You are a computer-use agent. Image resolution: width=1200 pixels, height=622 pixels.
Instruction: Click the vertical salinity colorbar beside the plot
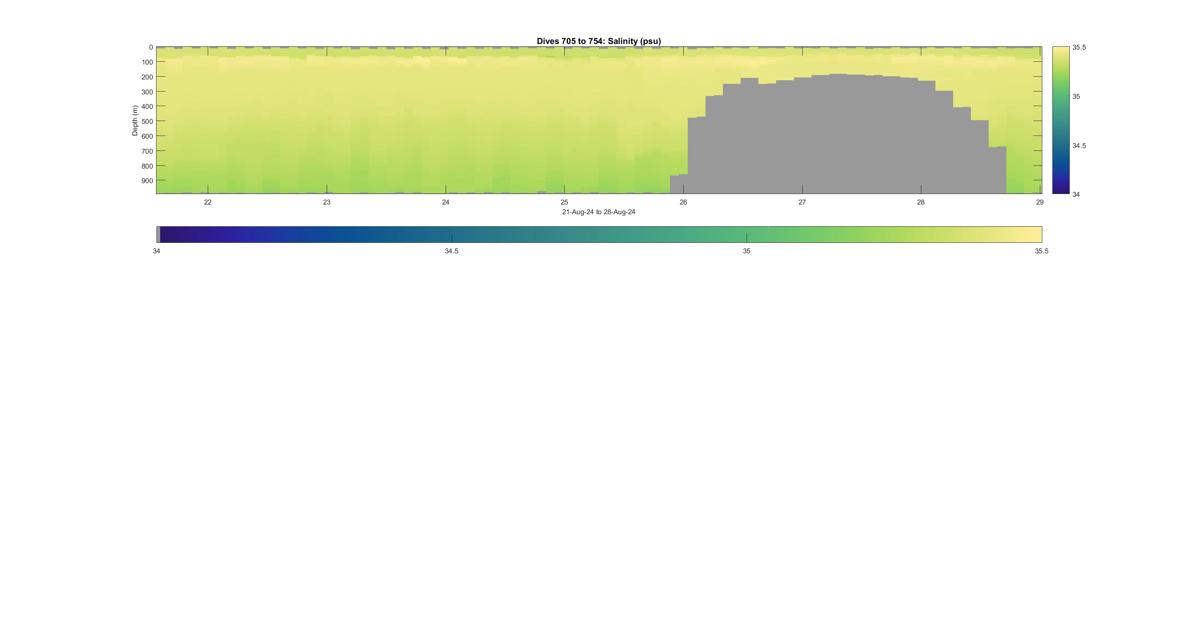pyautogui.click(x=1060, y=120)
